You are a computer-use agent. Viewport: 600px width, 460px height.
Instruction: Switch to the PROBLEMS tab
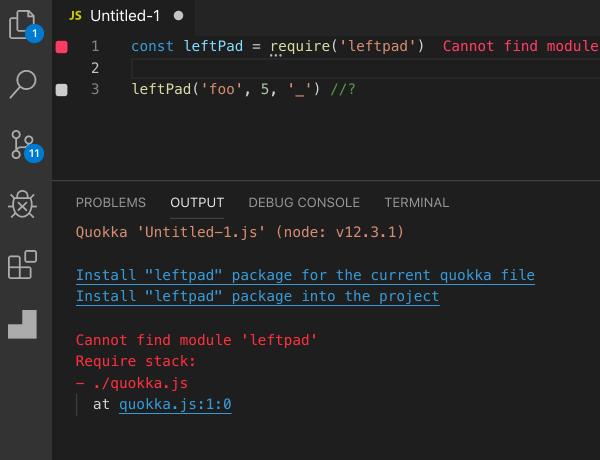111,202
